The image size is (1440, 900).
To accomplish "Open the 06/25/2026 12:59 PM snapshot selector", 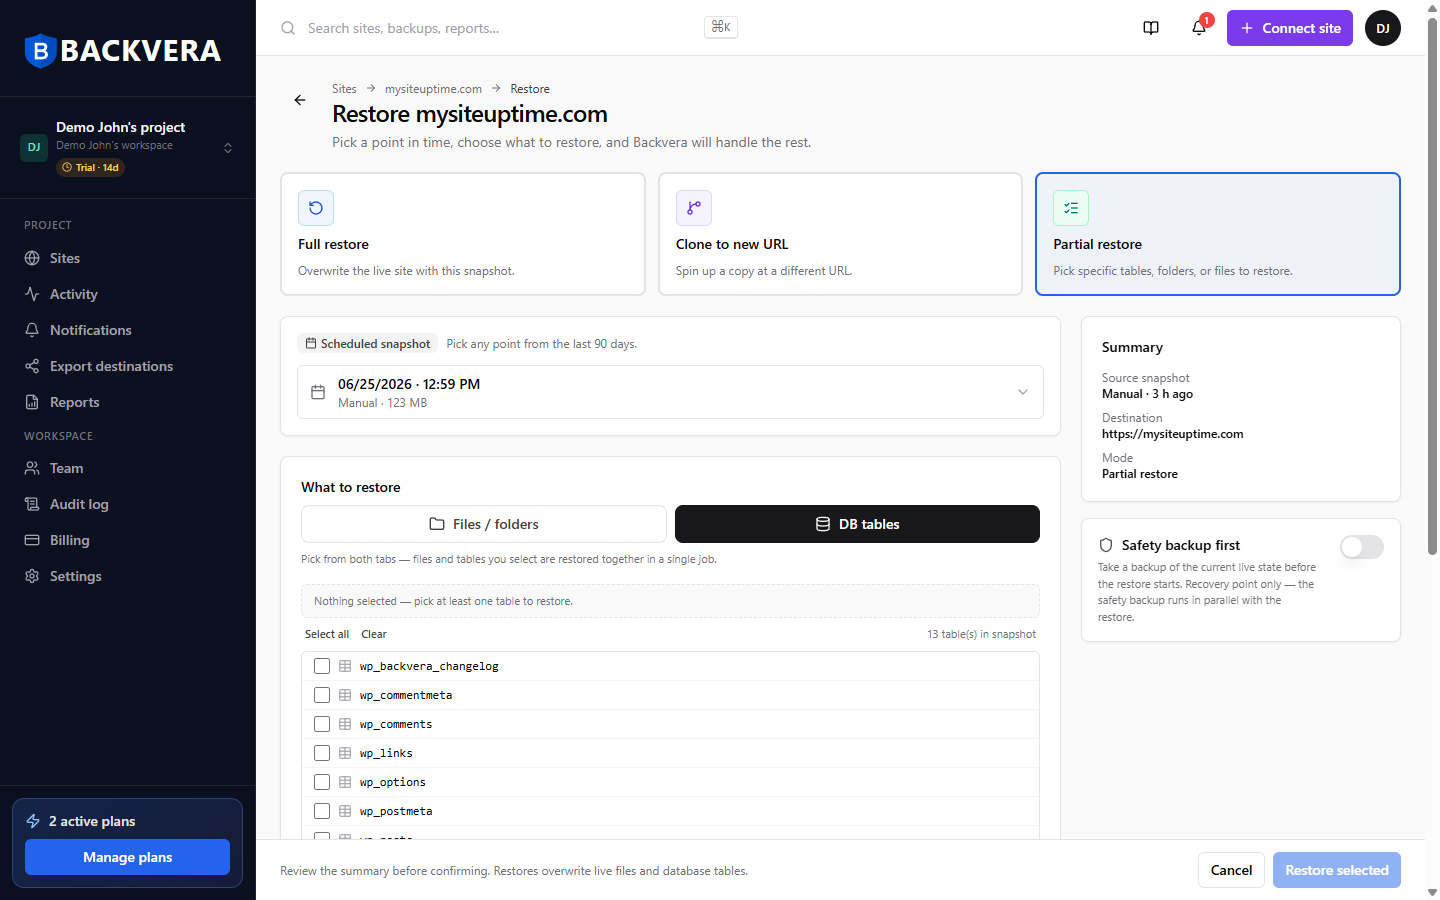I will (x=670, y=392).
